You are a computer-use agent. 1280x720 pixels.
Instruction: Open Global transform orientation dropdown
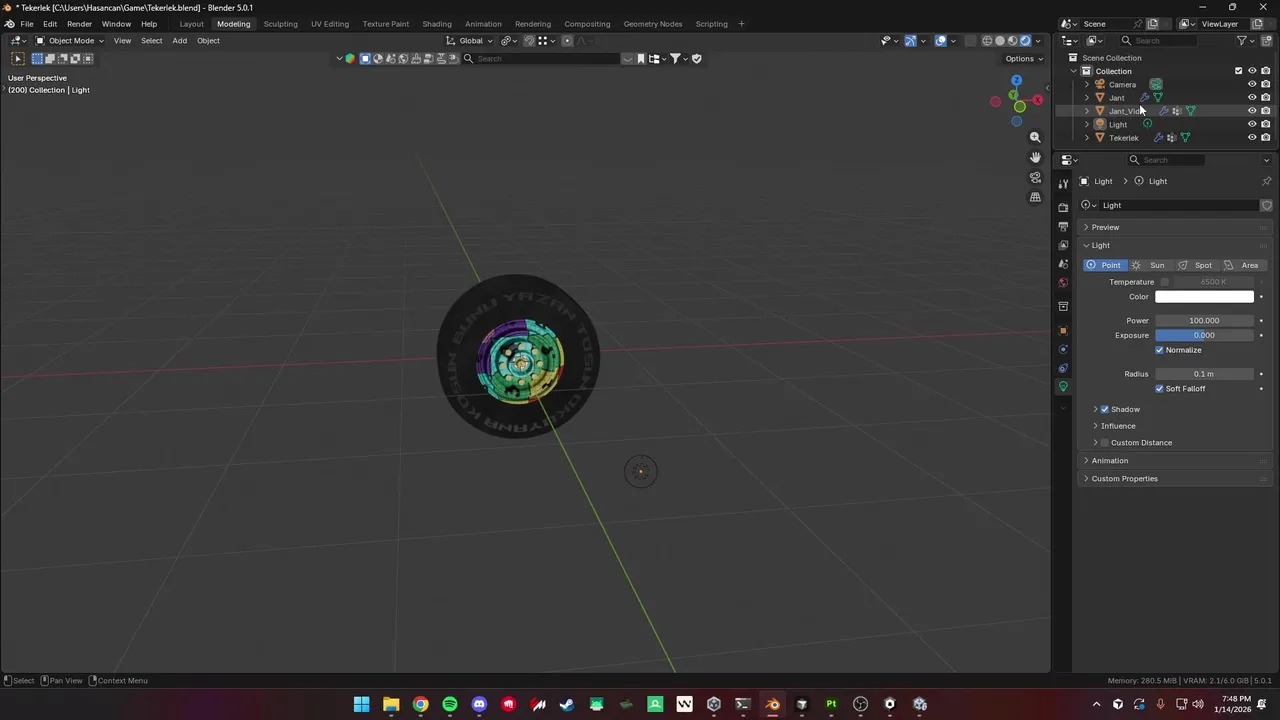(469, 41)
